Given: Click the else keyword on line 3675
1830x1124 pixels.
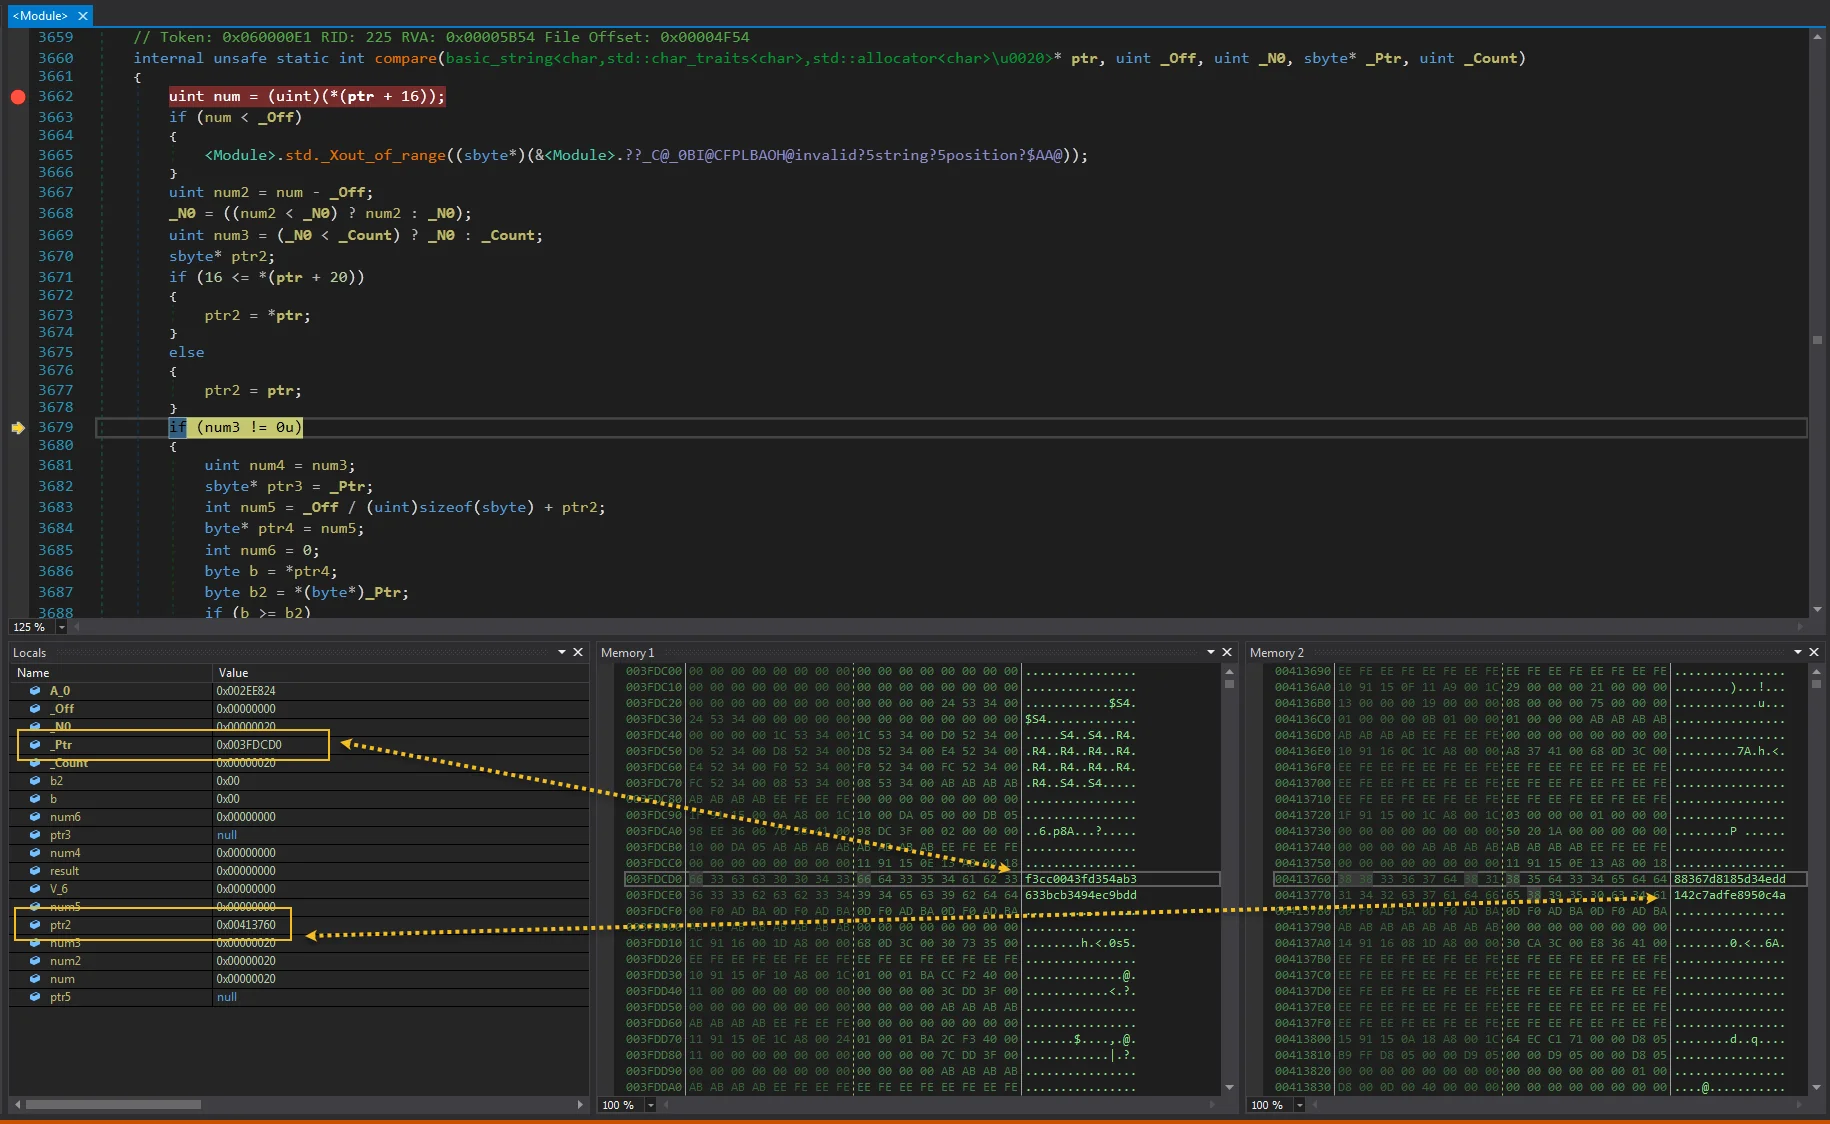Looking at the screenshot, I should pyautogui.click(x=187, y=352).
